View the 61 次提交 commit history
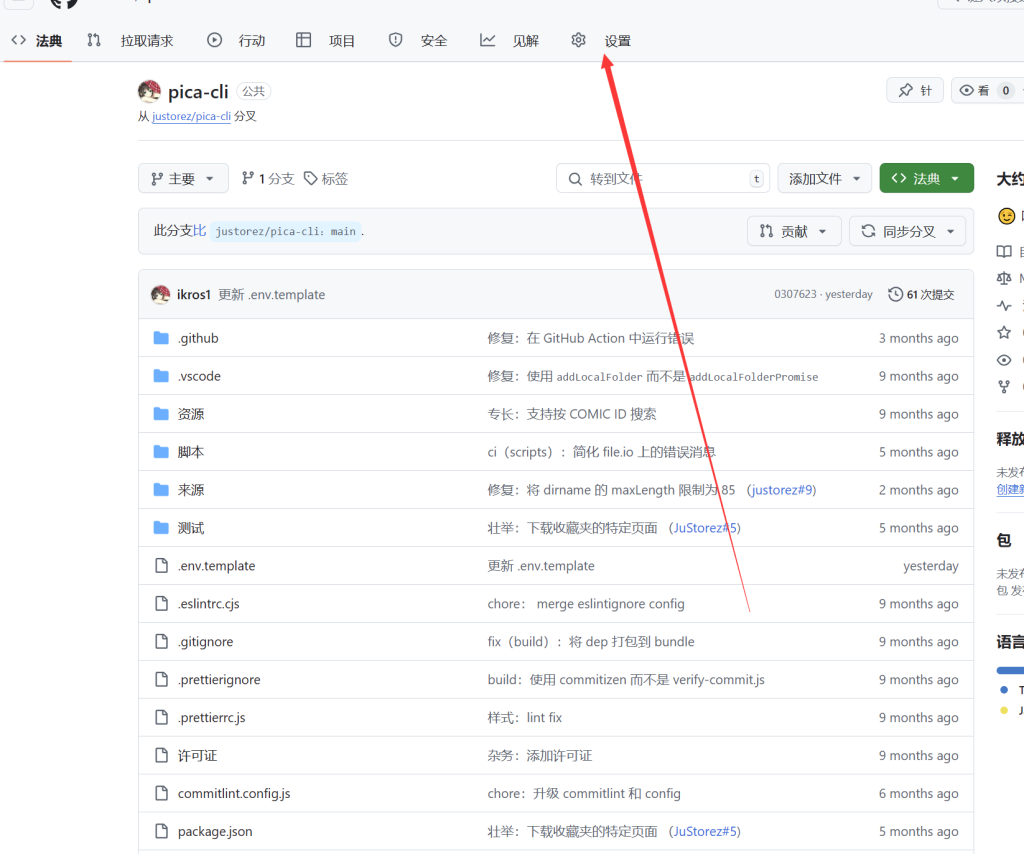Screen dimensions: 1024x854 (921, 294)
